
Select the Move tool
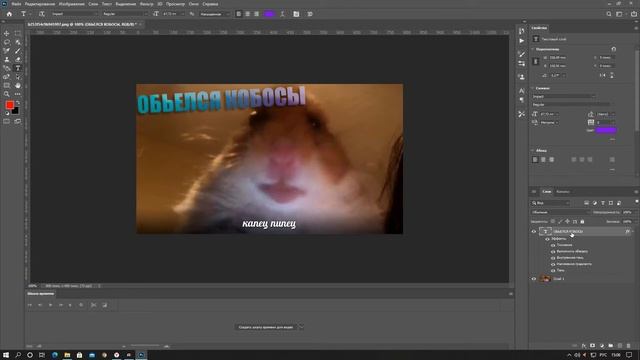[x=7, y=33]
